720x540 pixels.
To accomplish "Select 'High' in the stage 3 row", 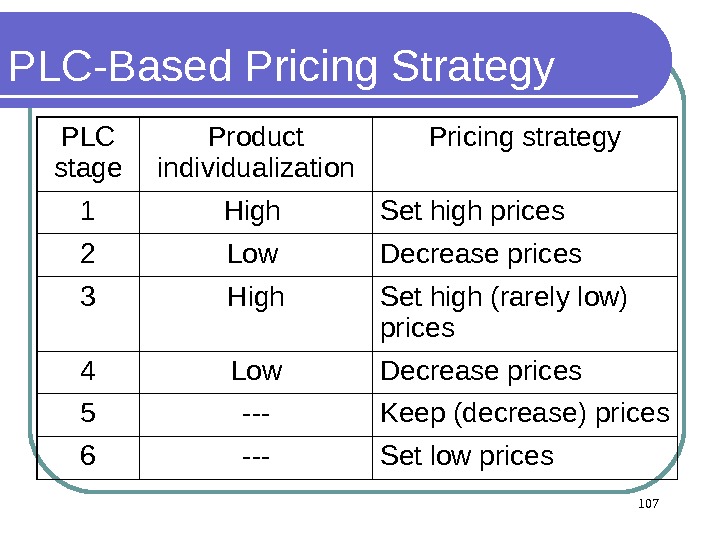I will [x=256, y=298].
